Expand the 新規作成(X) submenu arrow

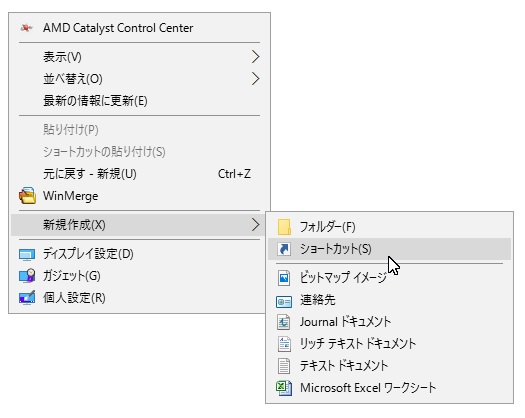click(x=255, y=225)
